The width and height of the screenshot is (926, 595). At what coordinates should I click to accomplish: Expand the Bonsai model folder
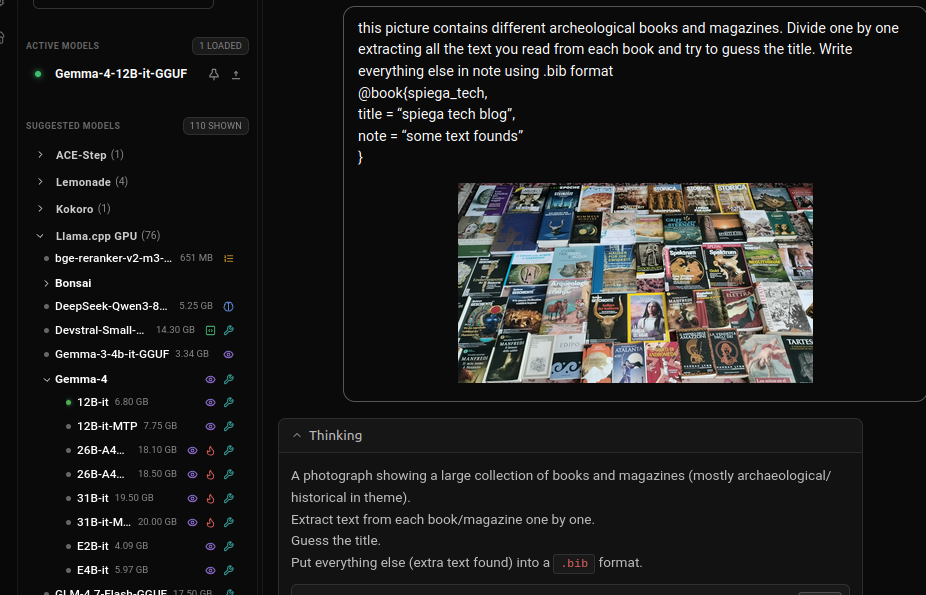(46, 283)
